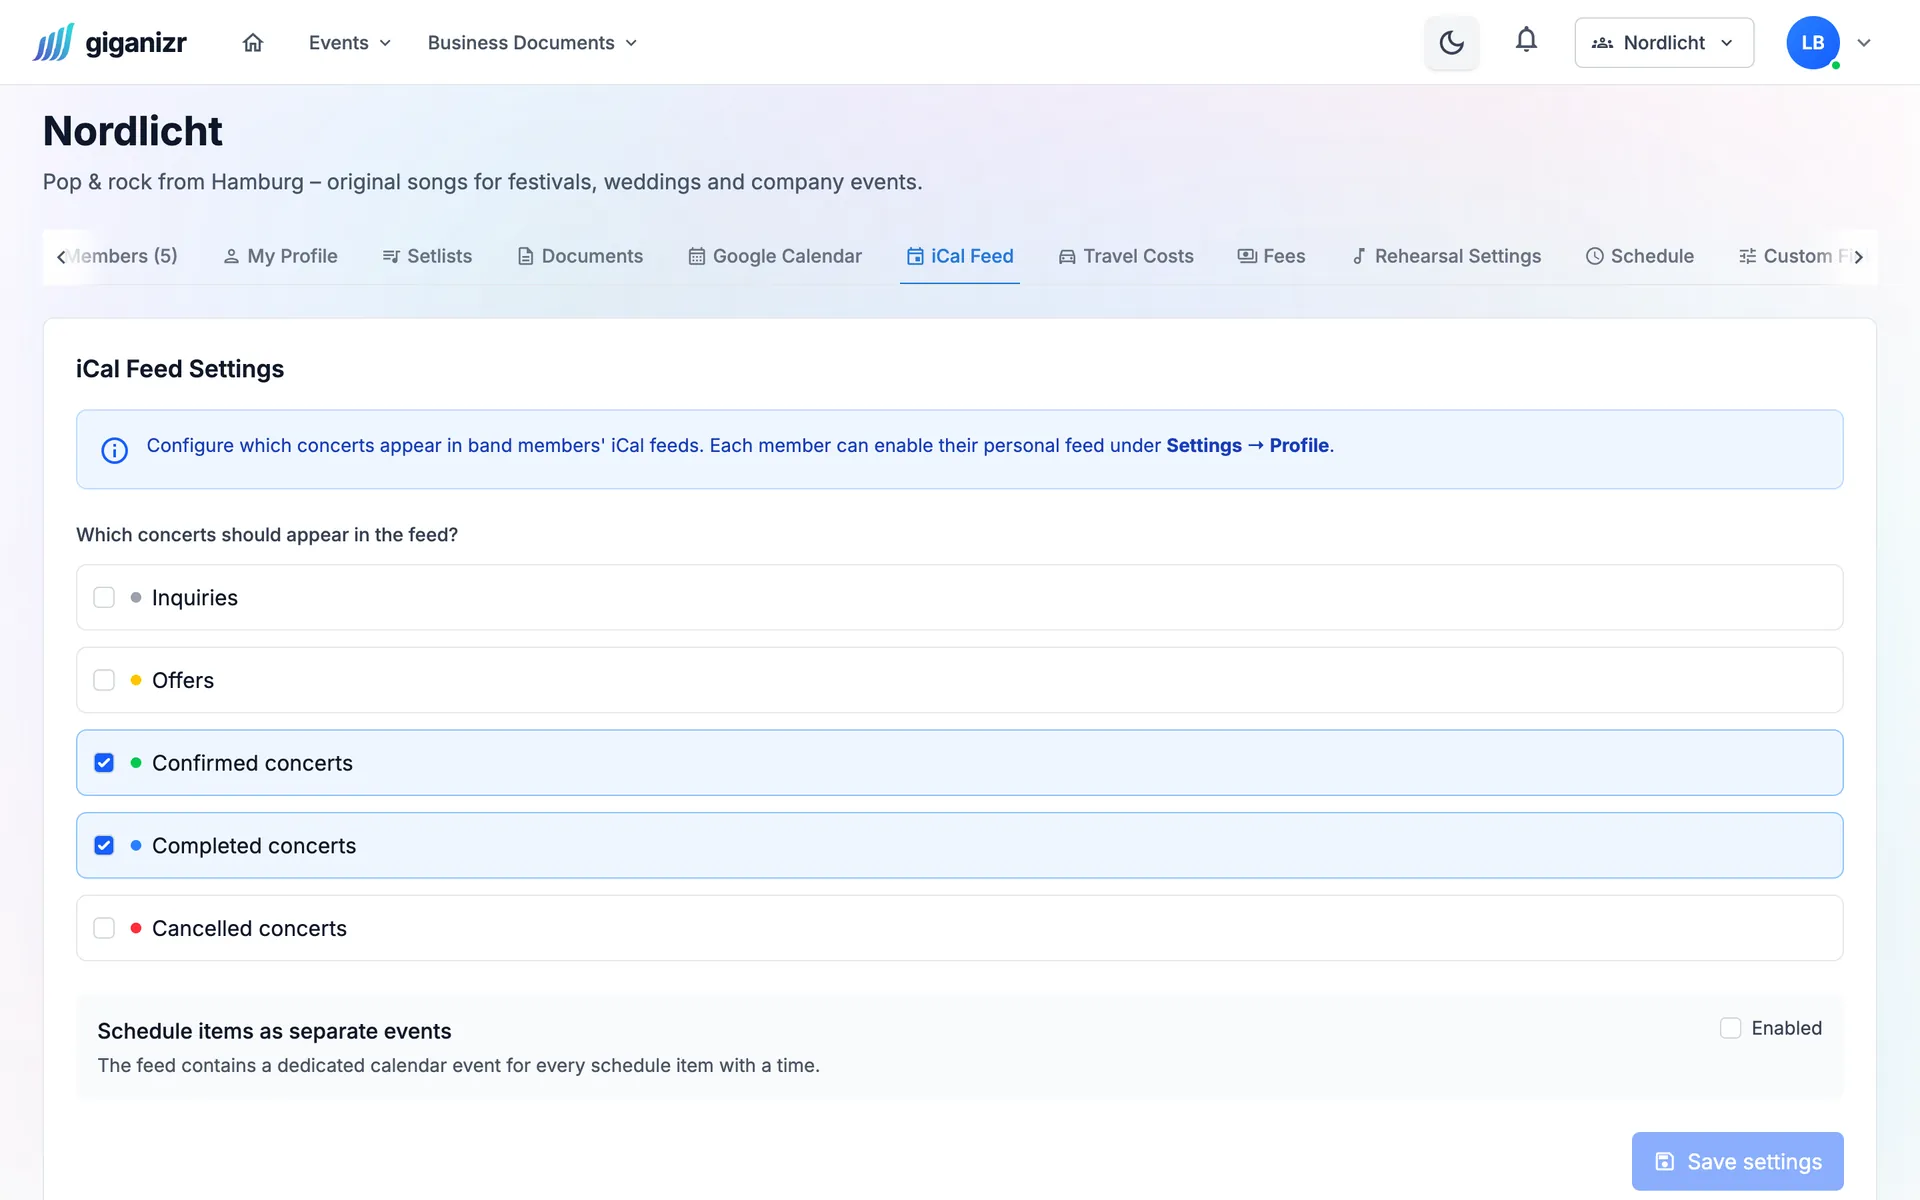Enable schedule items as separate events
This screenshot has height=1200, width=1920.
(x=1730, y=1028)
